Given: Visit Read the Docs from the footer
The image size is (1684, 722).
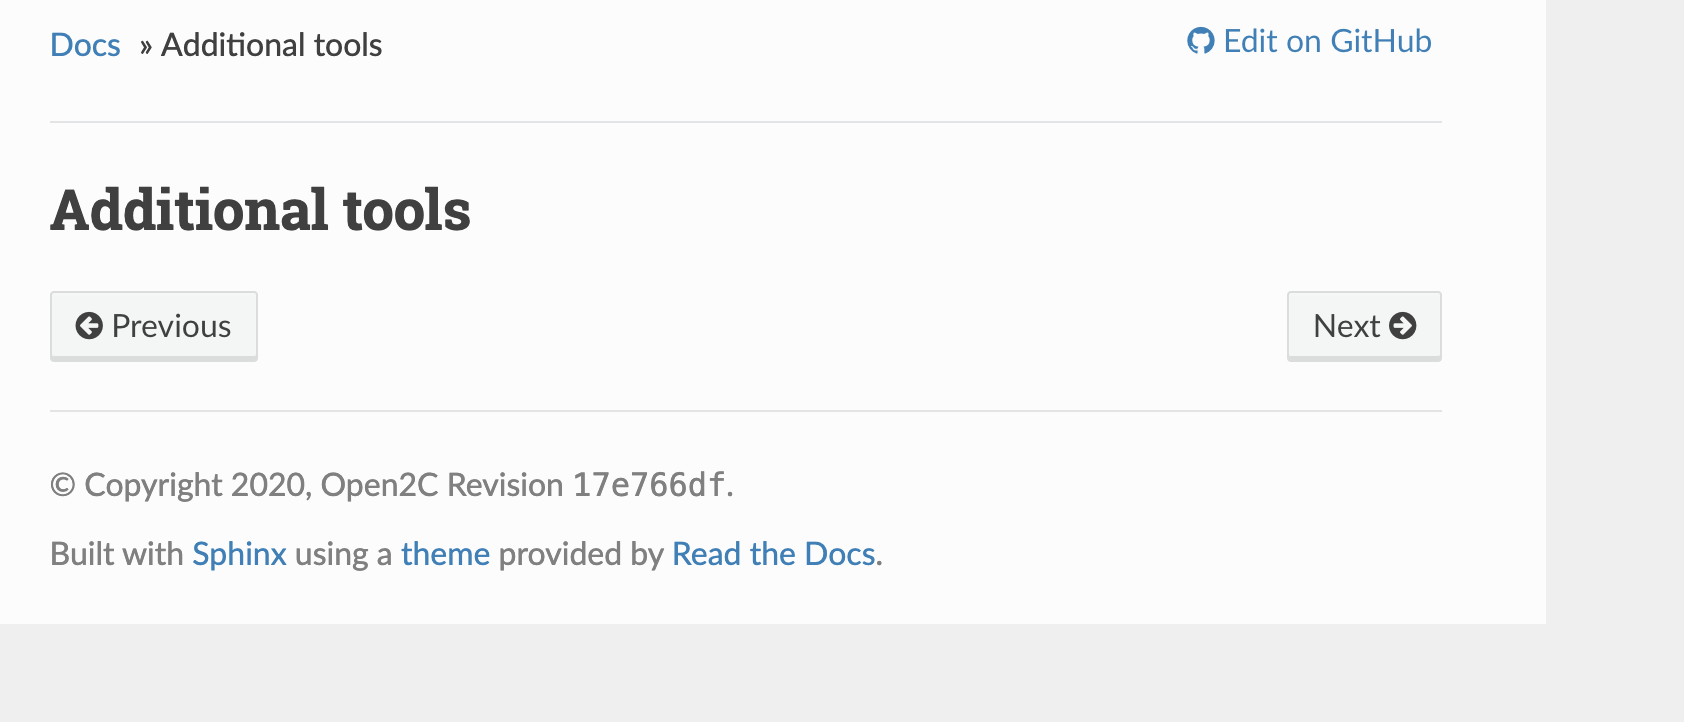Looking at the screenshot, I should click(x=773, y=553).
